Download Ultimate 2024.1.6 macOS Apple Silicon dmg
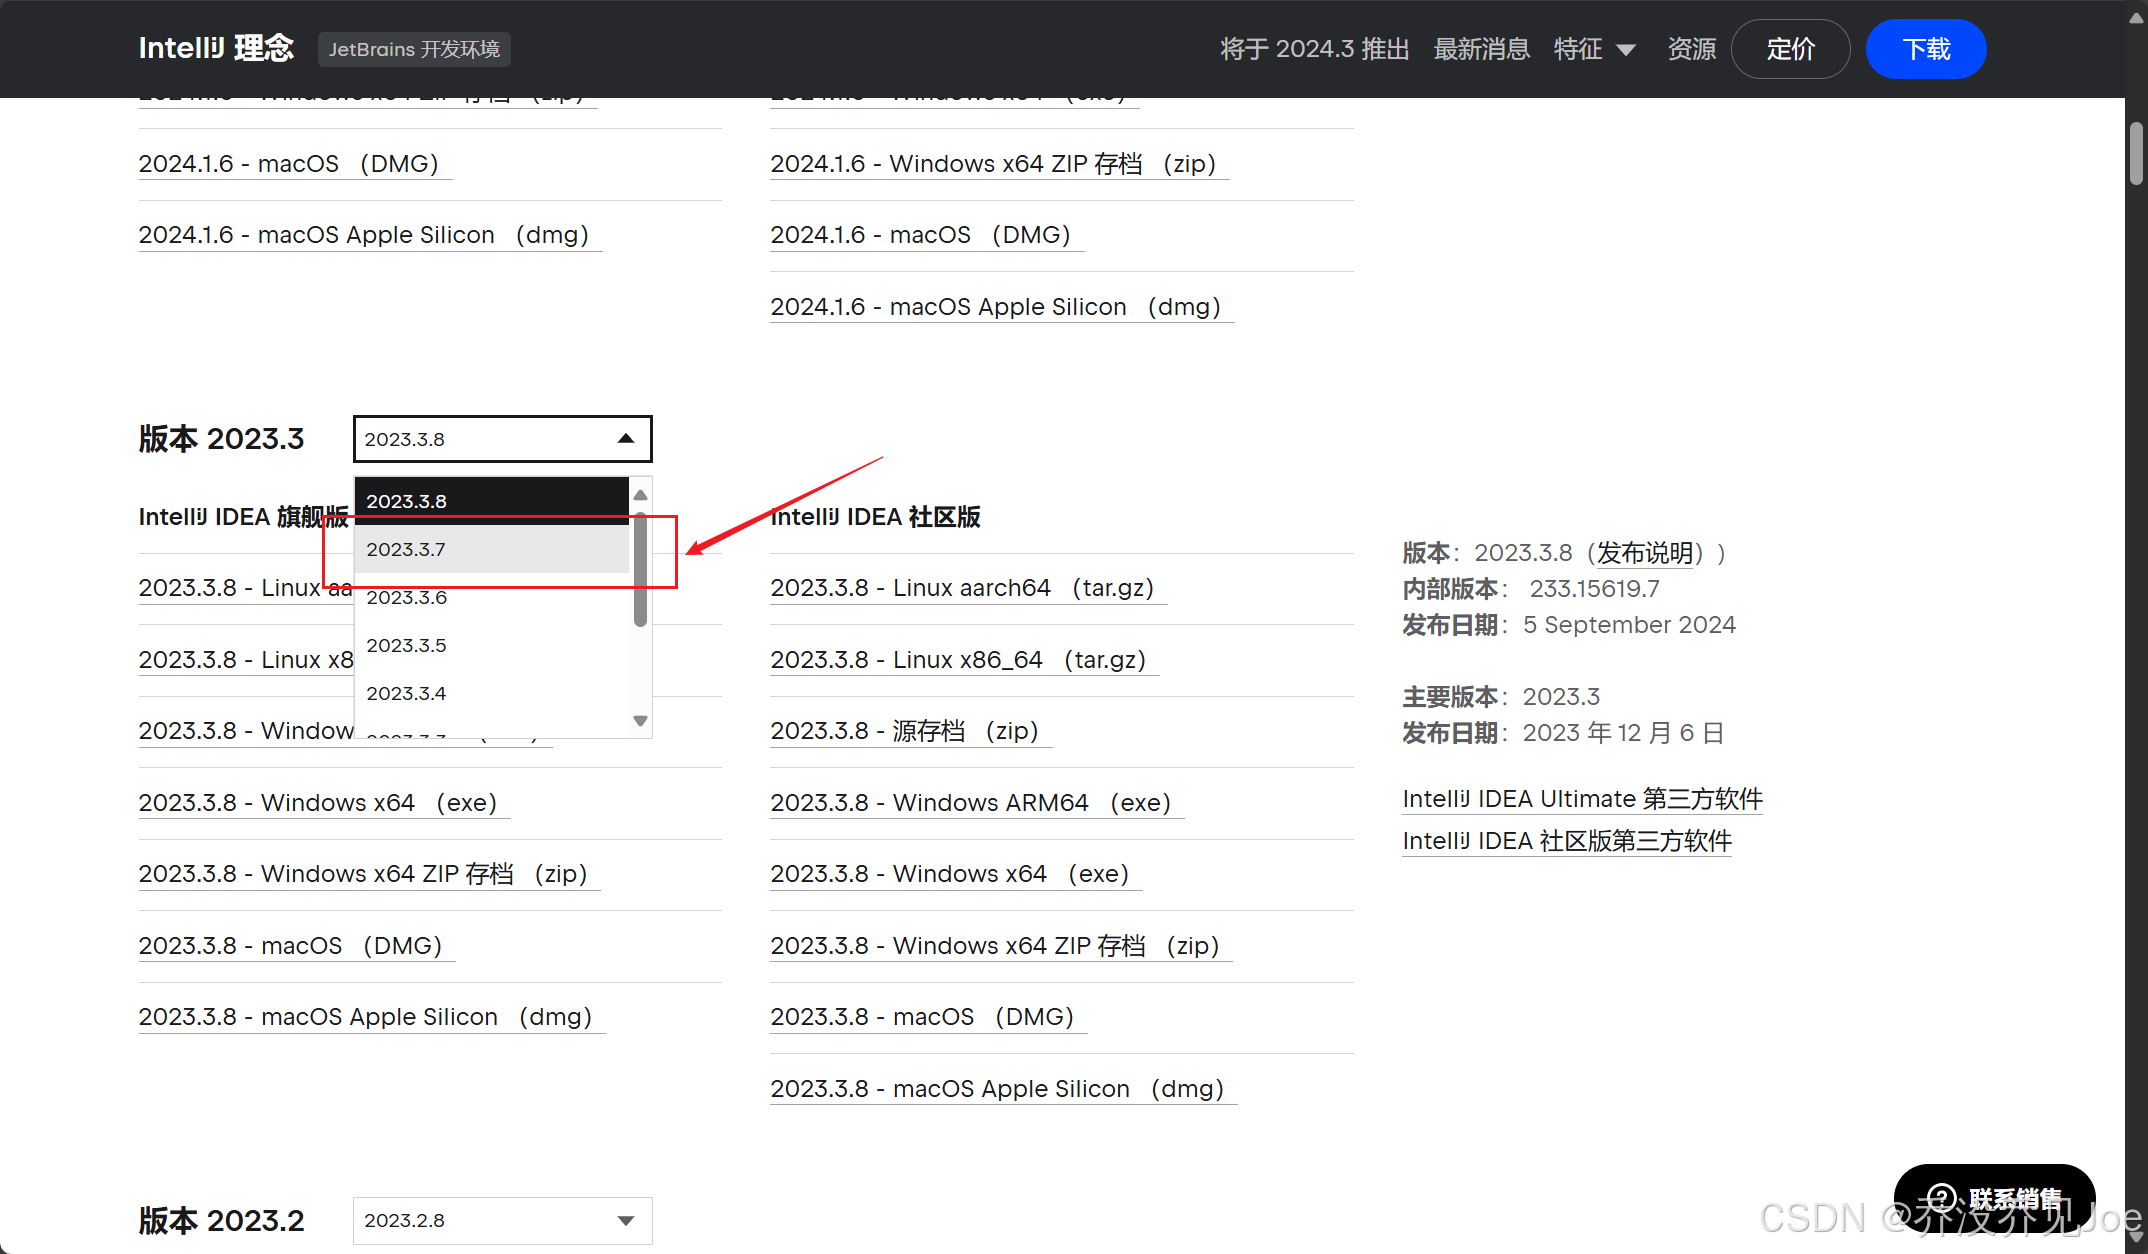2148x1254 pixels. pos(370,235)
